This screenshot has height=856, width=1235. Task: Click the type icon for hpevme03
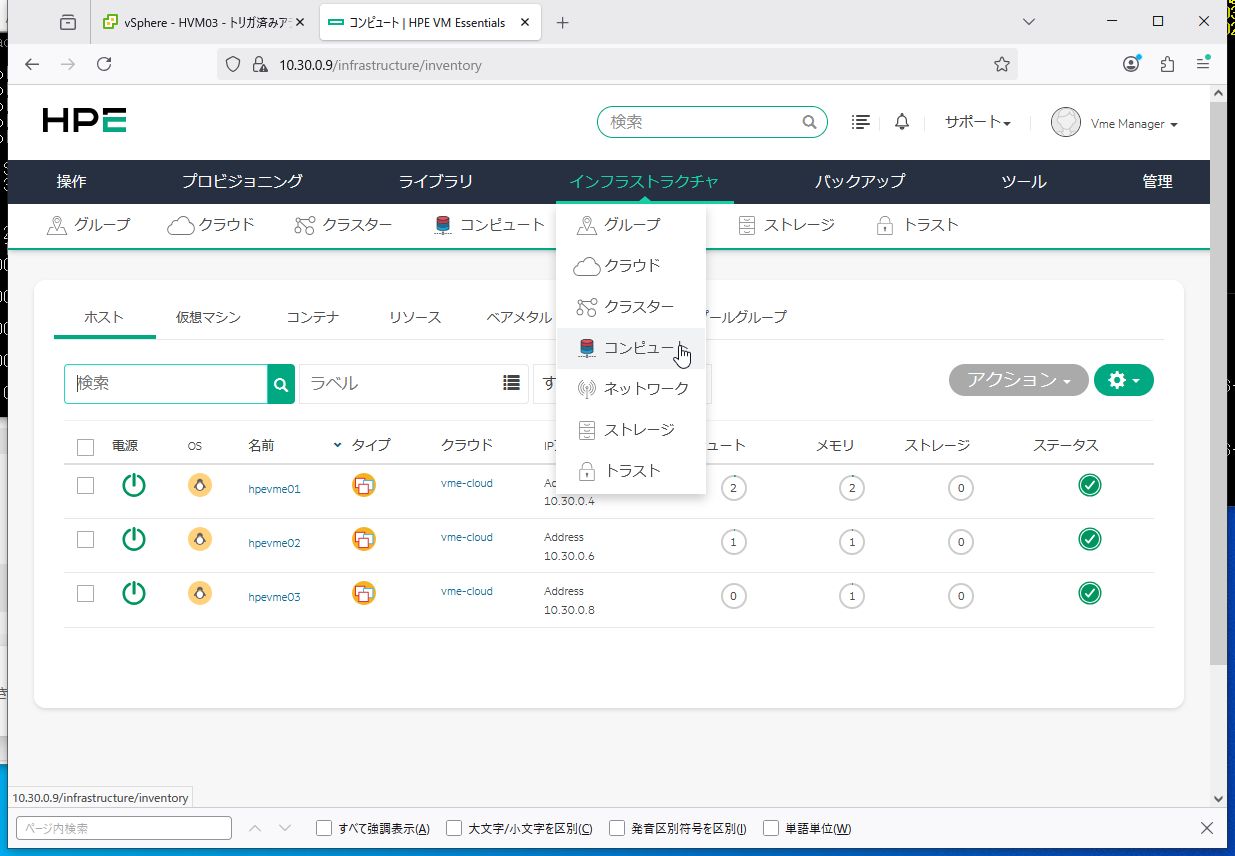click(364, 593)
